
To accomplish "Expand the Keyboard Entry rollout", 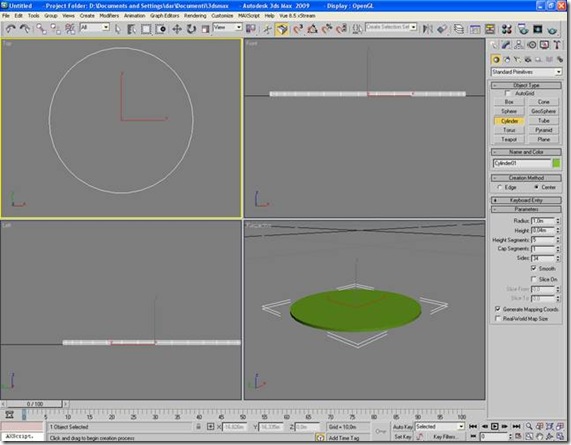I will point(526,200).
